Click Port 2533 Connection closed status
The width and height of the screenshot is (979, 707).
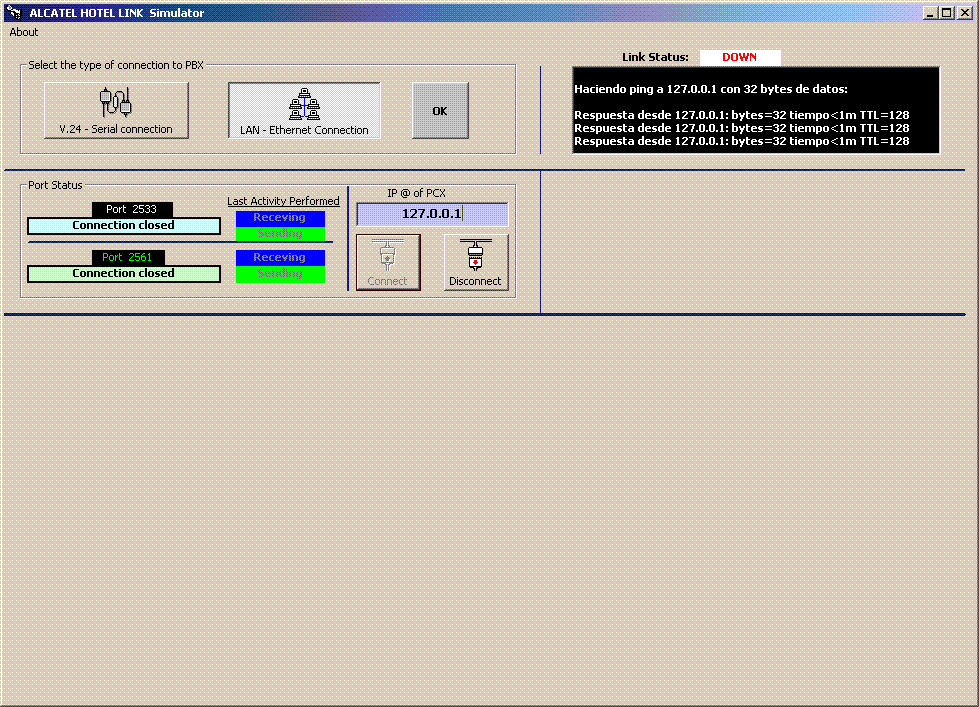124,225
